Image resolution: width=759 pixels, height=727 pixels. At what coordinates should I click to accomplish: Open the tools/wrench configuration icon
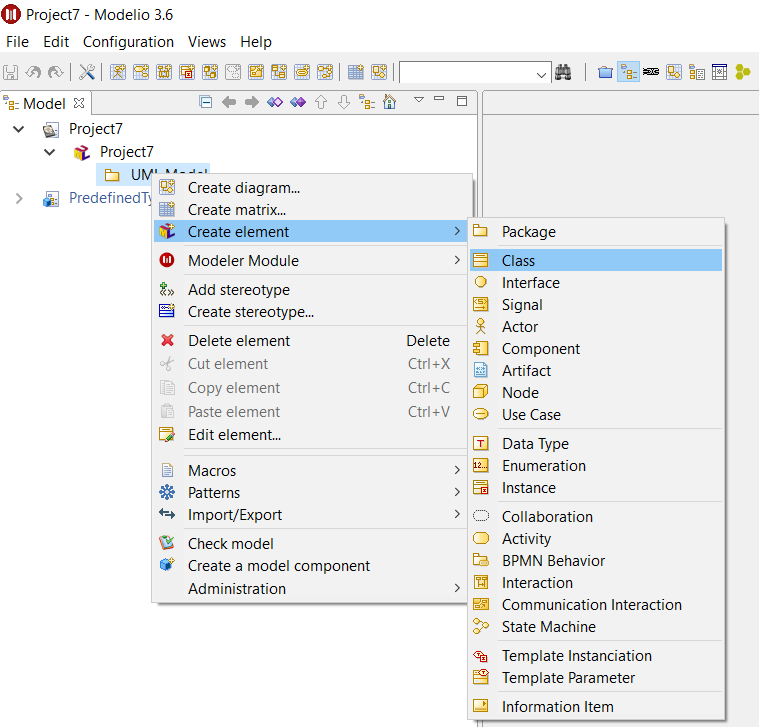click(x=87, y=73)
